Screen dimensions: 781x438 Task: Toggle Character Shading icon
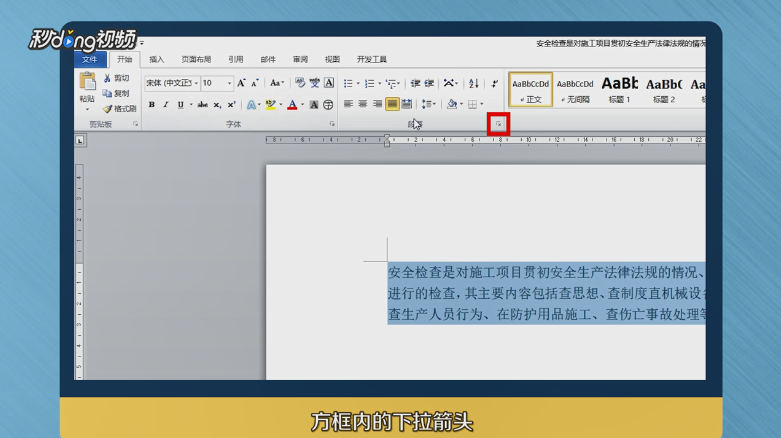(314, 105)
